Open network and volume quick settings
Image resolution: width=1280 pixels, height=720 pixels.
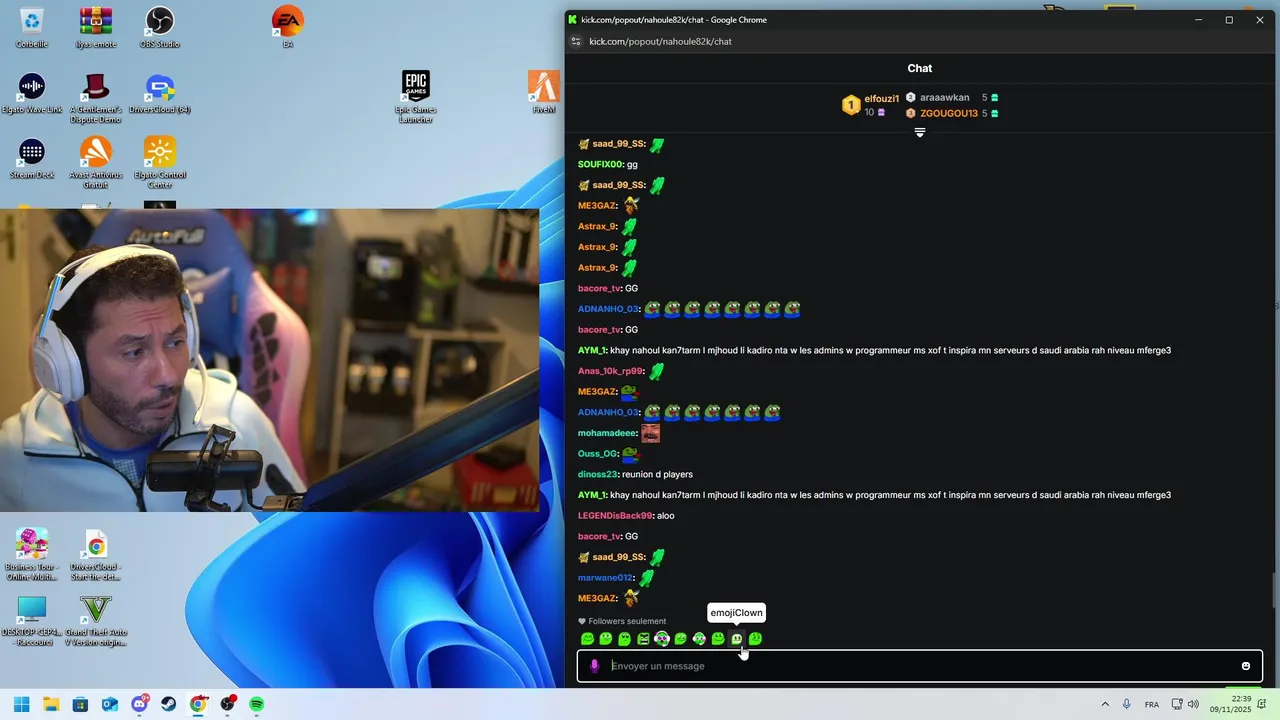pyautogui.click(x=1185, y=704)
